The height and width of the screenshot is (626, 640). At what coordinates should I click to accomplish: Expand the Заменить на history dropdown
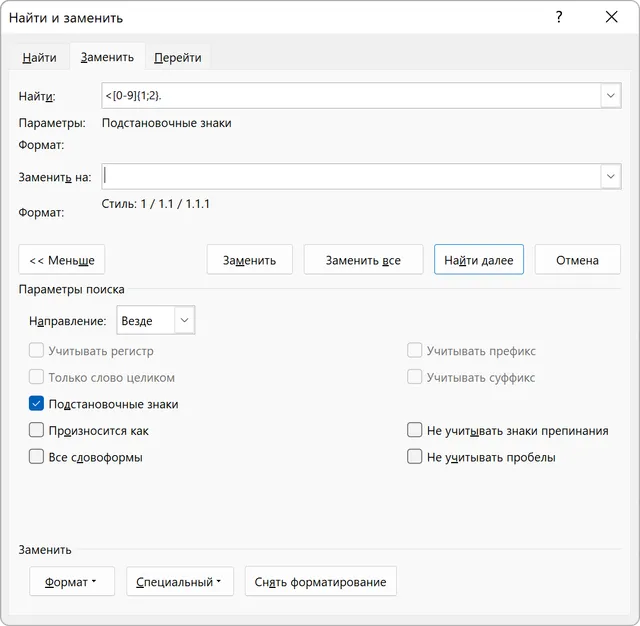(611, 176)
